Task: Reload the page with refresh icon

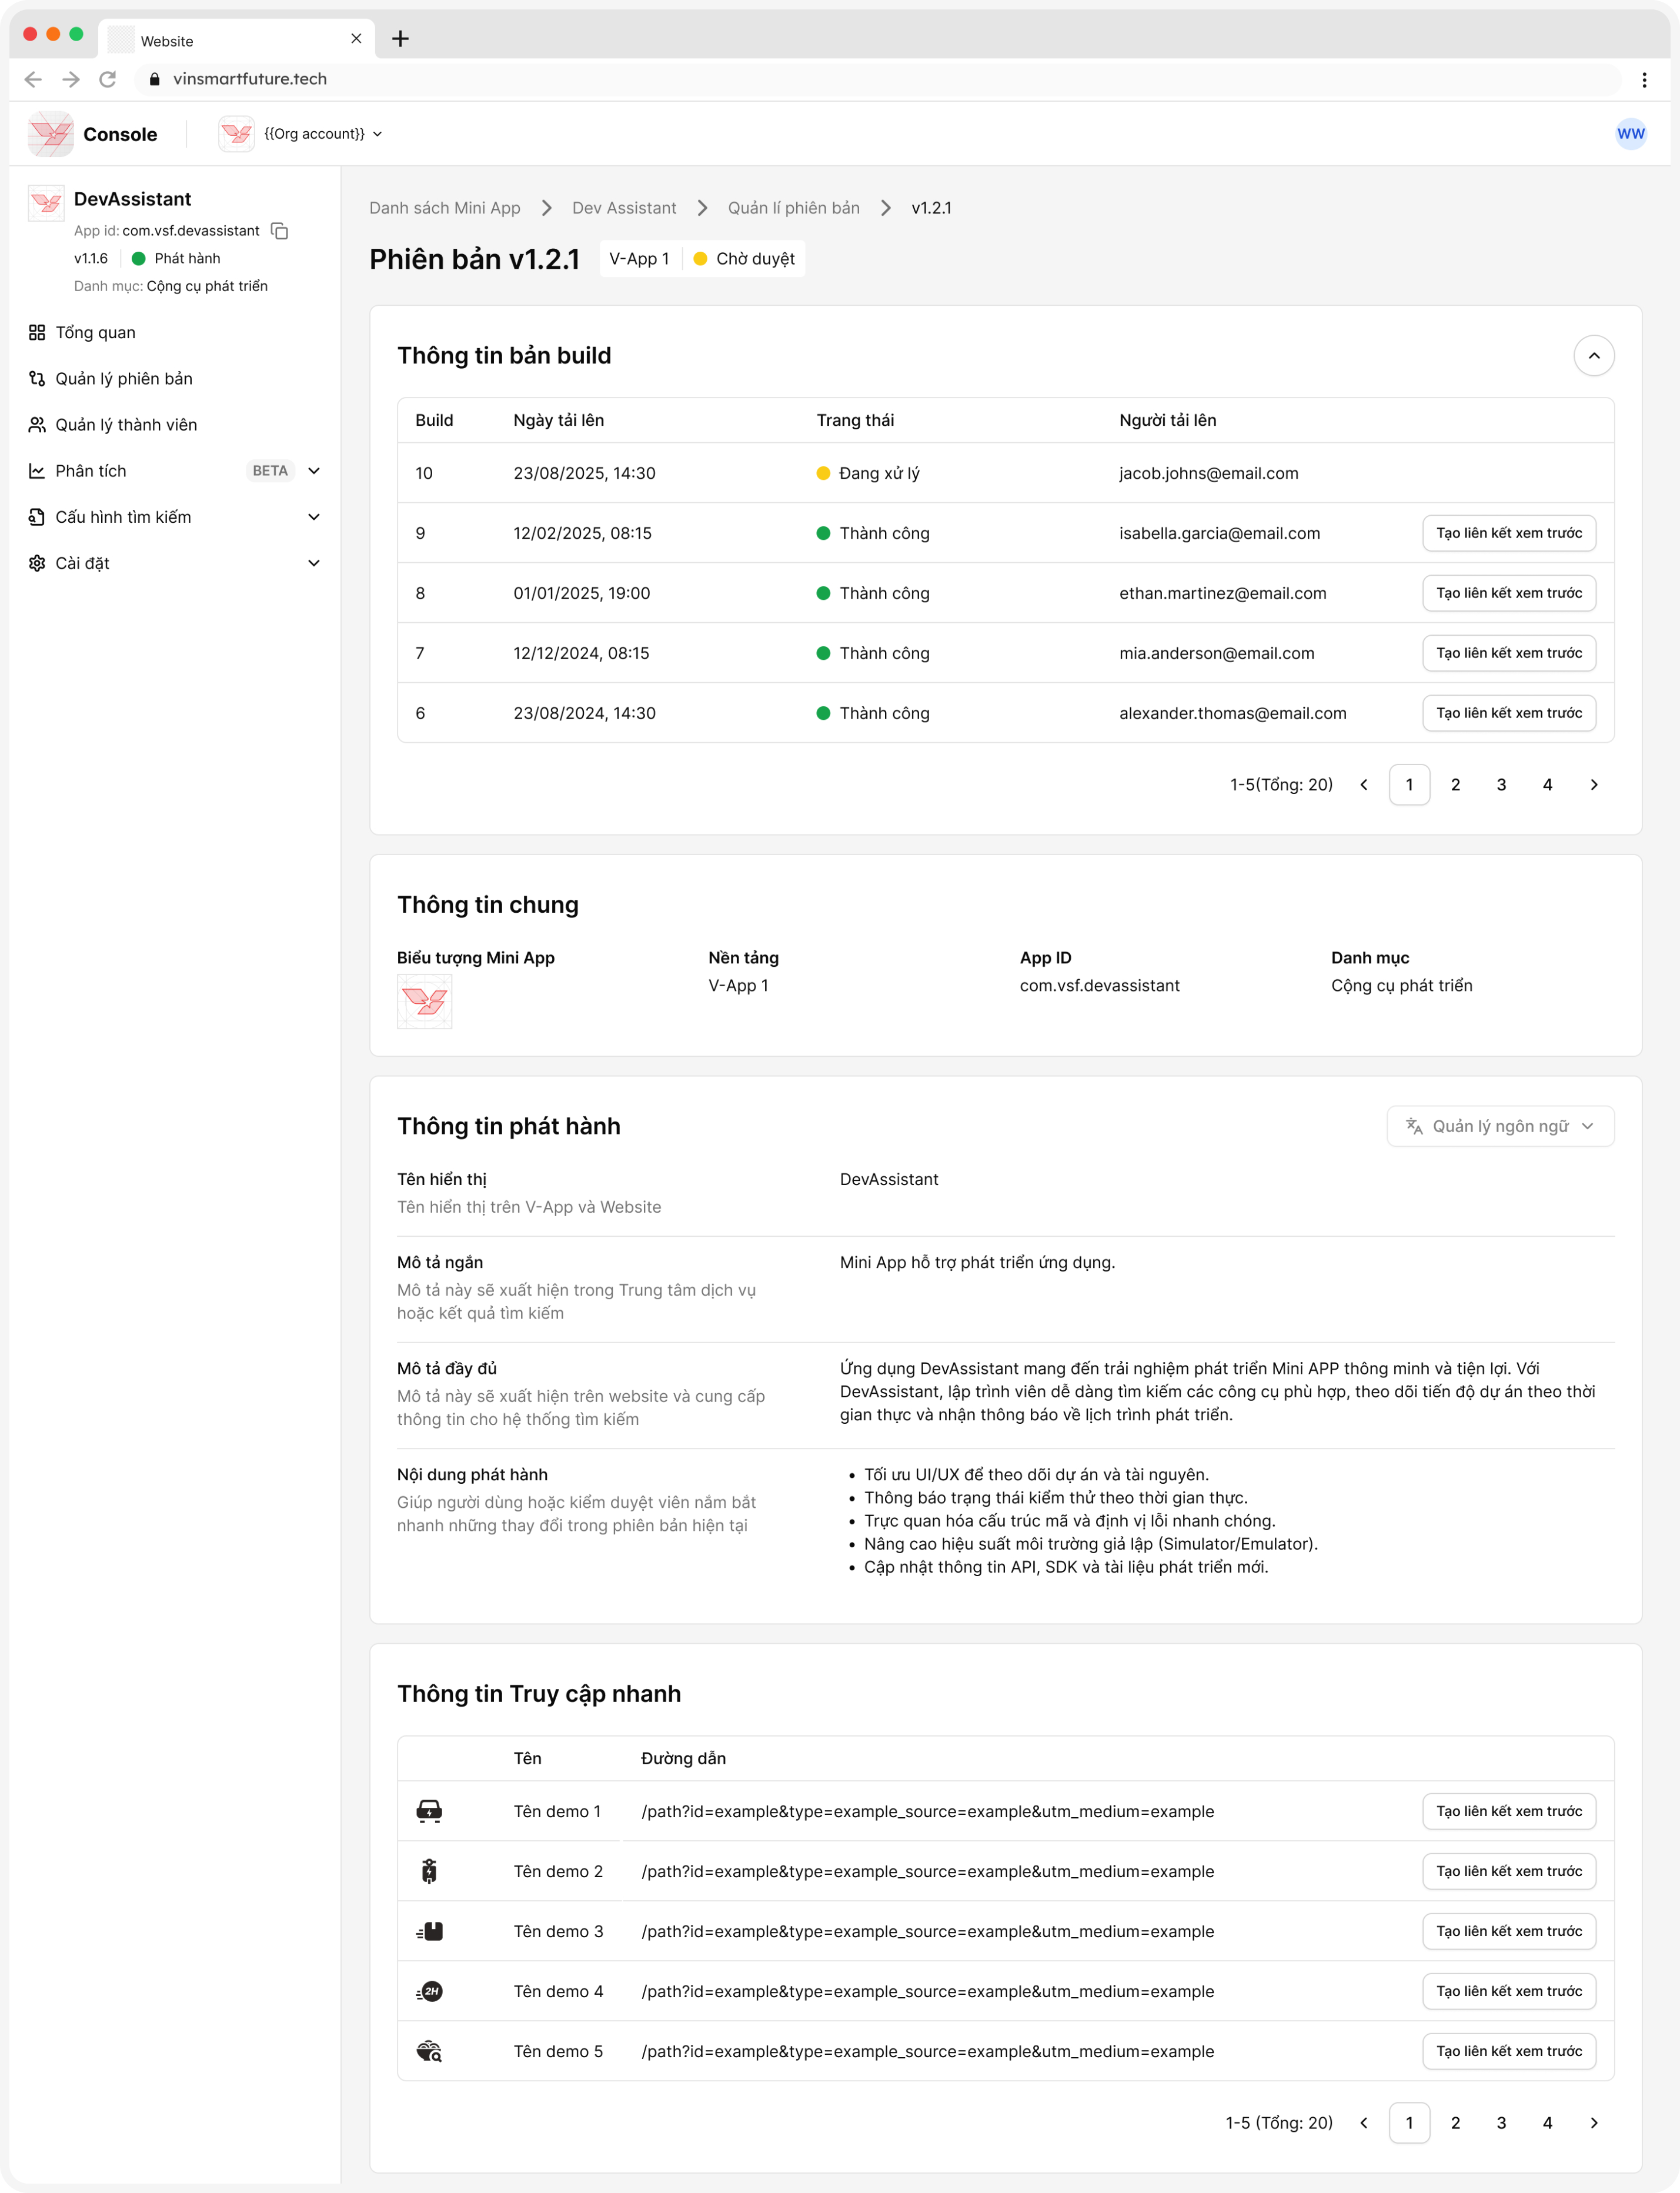Action: click(x=108, y=79)
